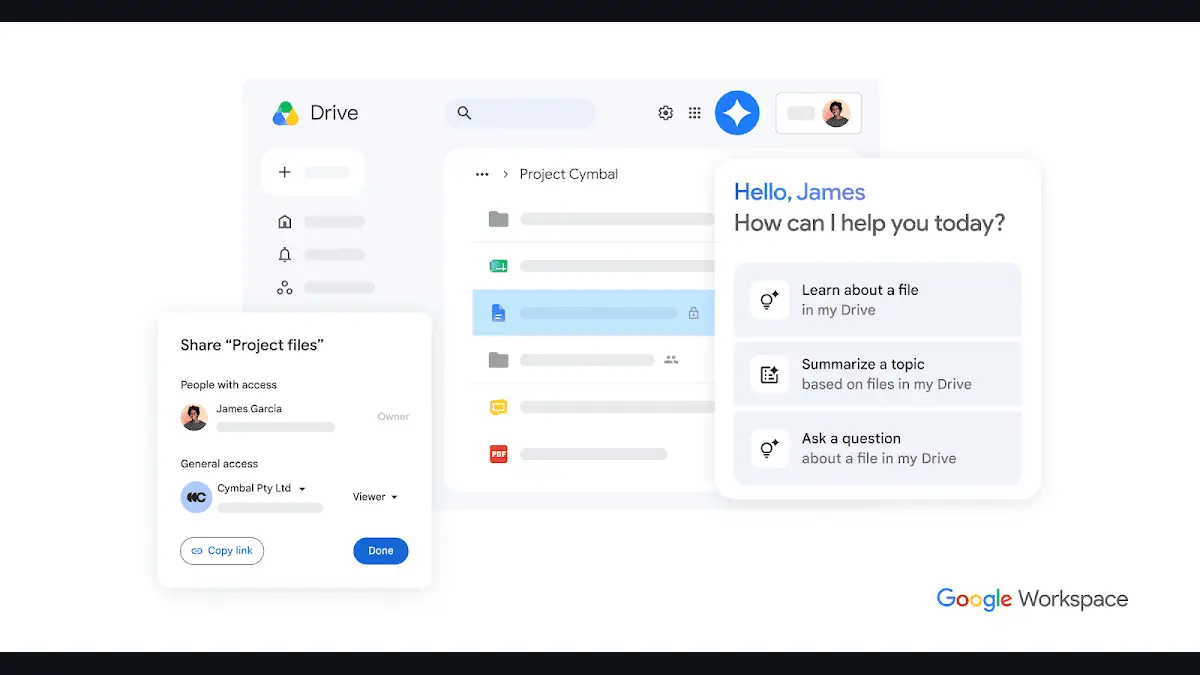Choose Learn about a file suggestion

point(878,300)
